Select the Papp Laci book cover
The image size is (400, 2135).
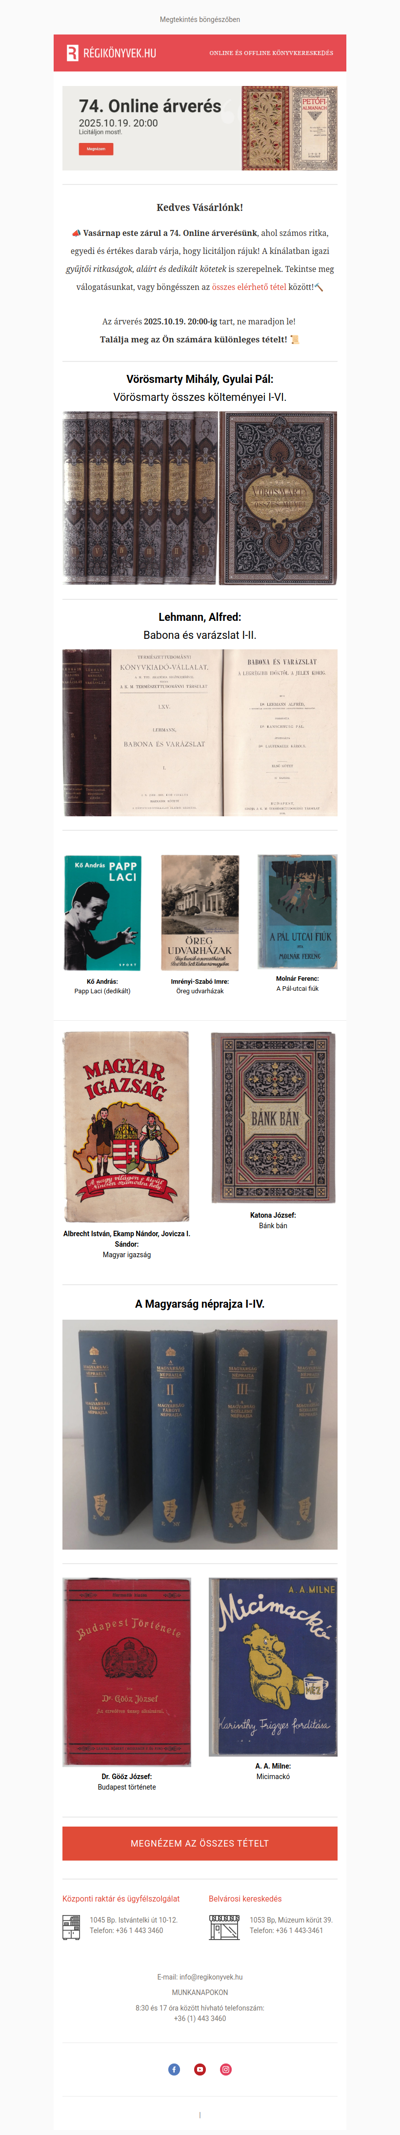click(102, 912)
